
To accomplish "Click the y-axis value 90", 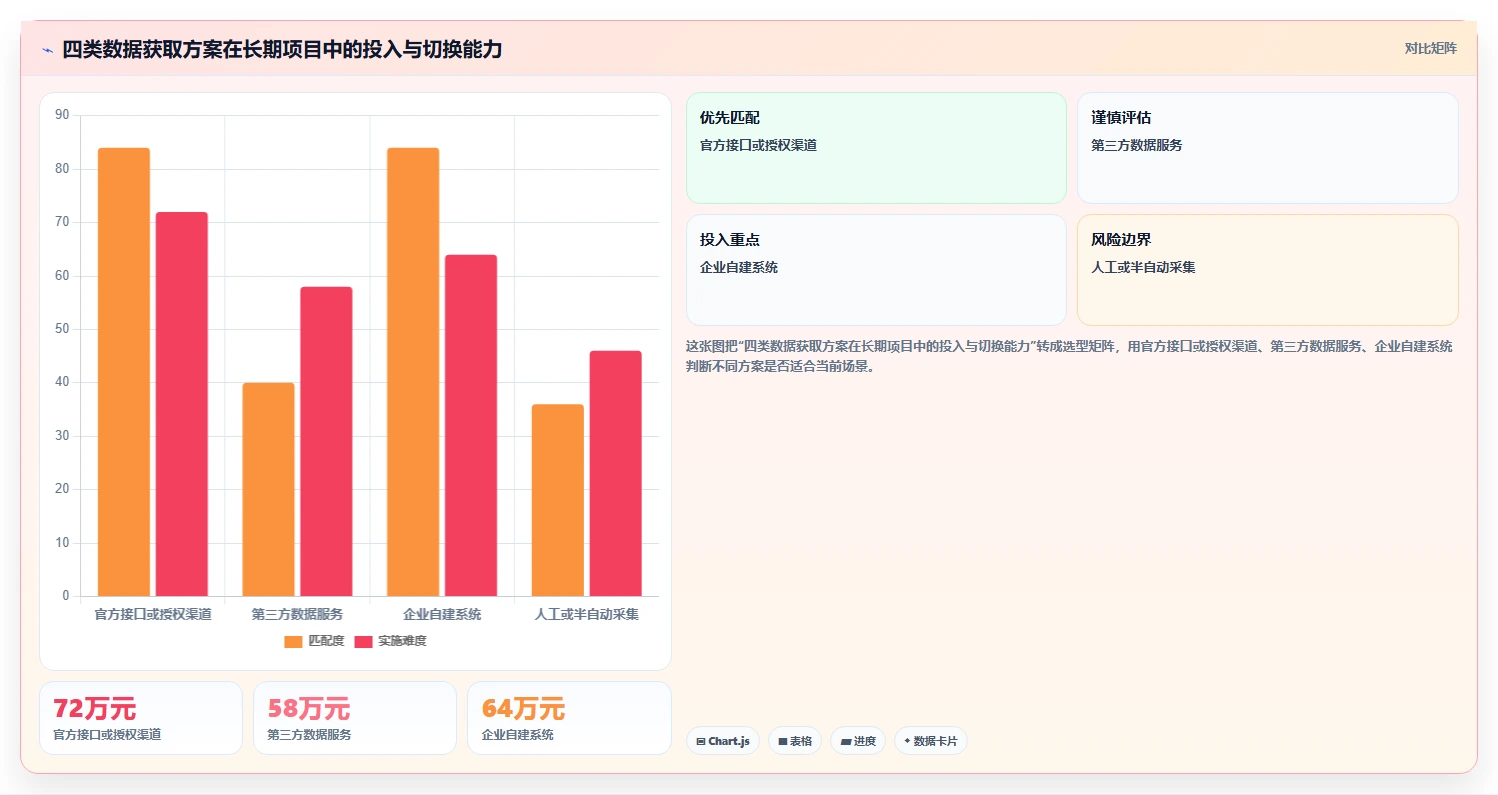I will tap(62, 115).
